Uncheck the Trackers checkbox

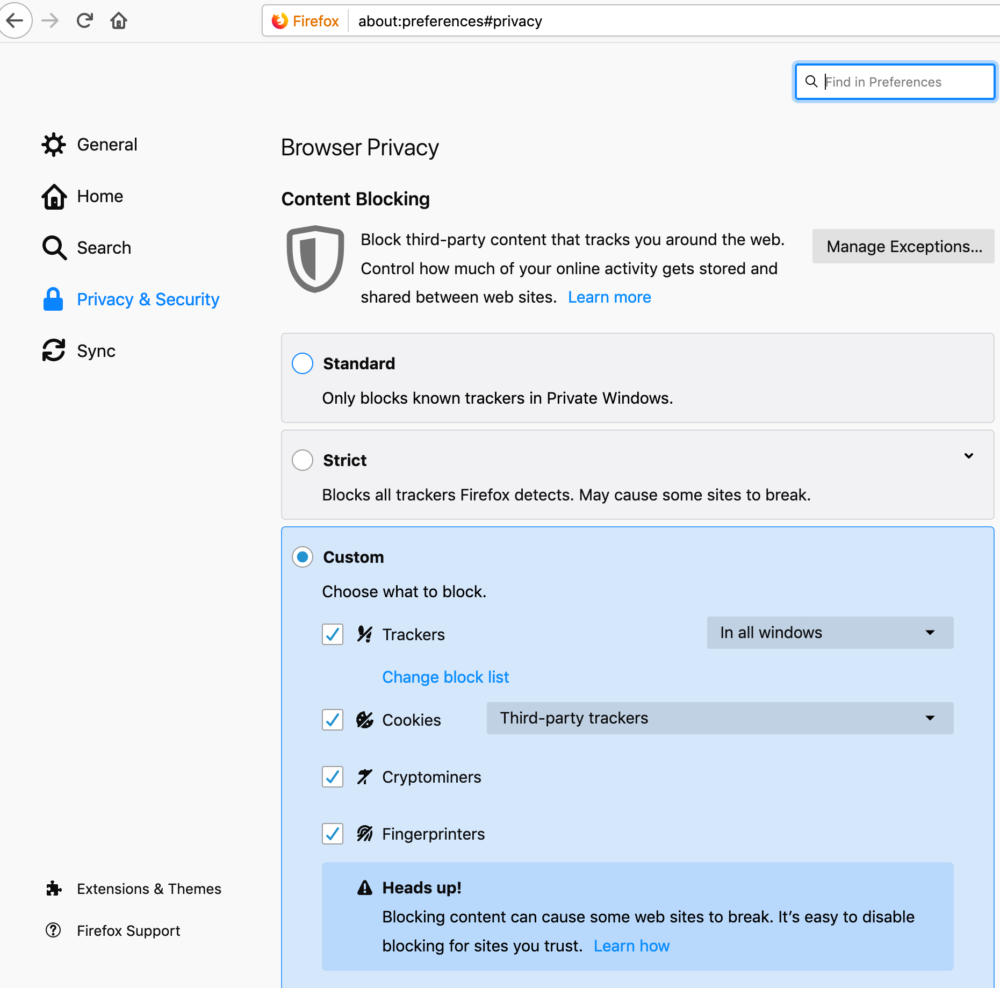(332, 634)
